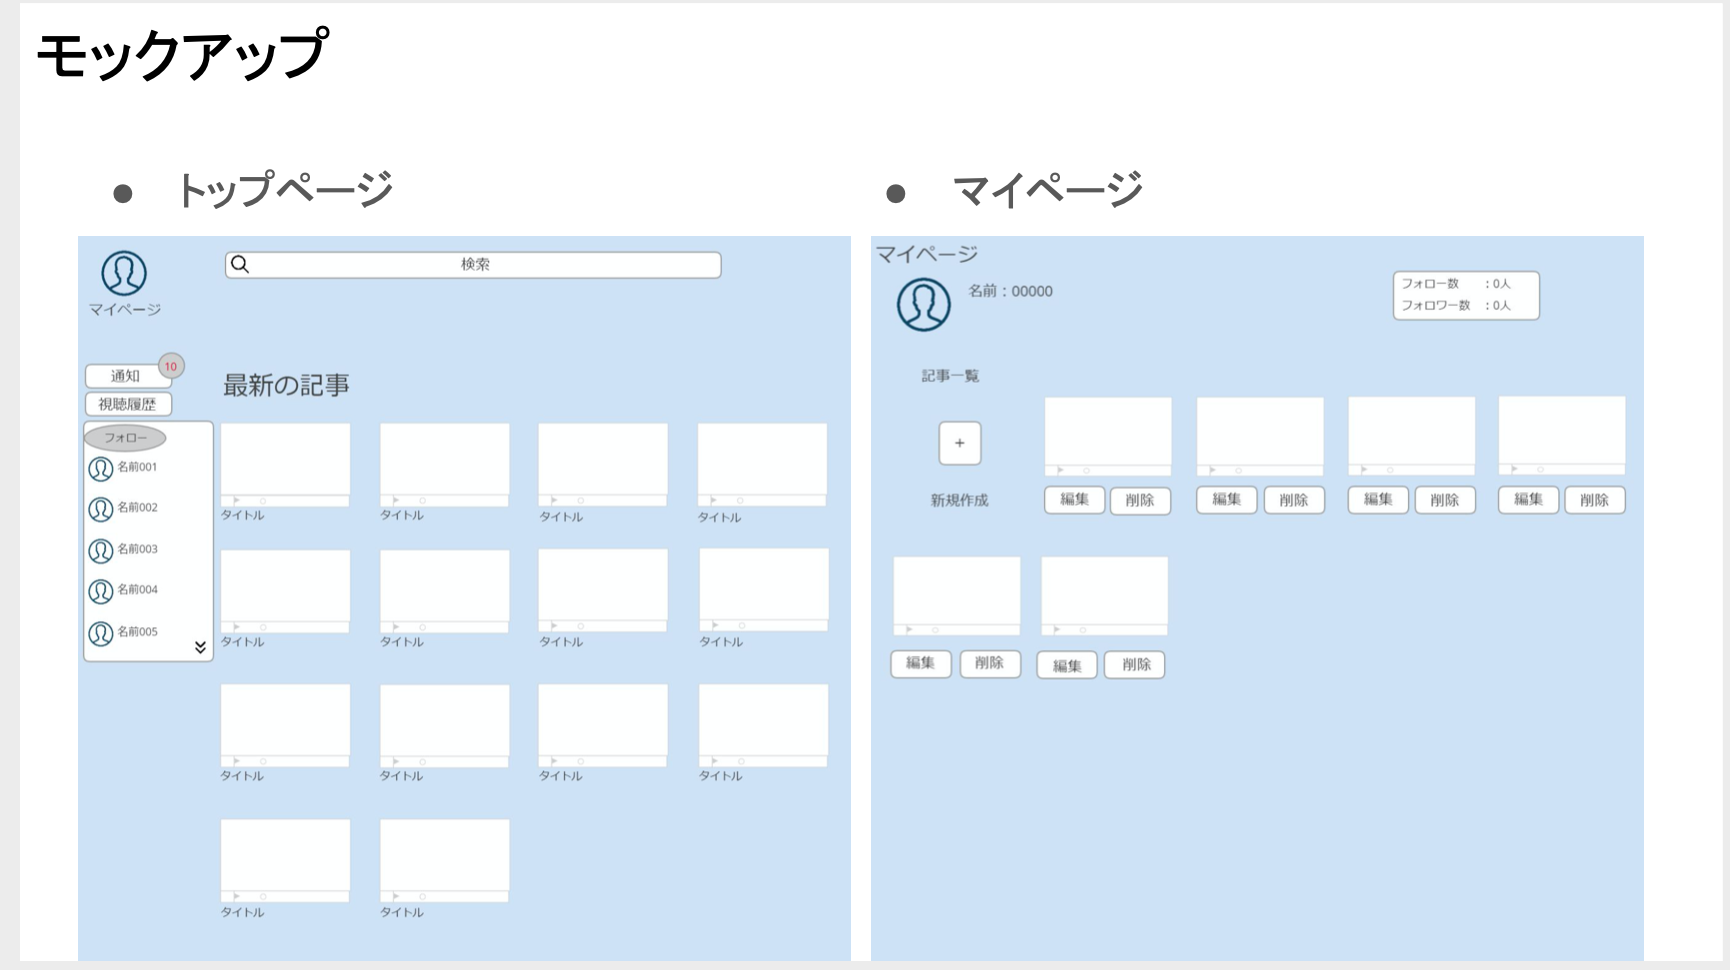Click the magnifier icon in the search bar
This screenshot has height=970, width=1730.
click(240, 264)
